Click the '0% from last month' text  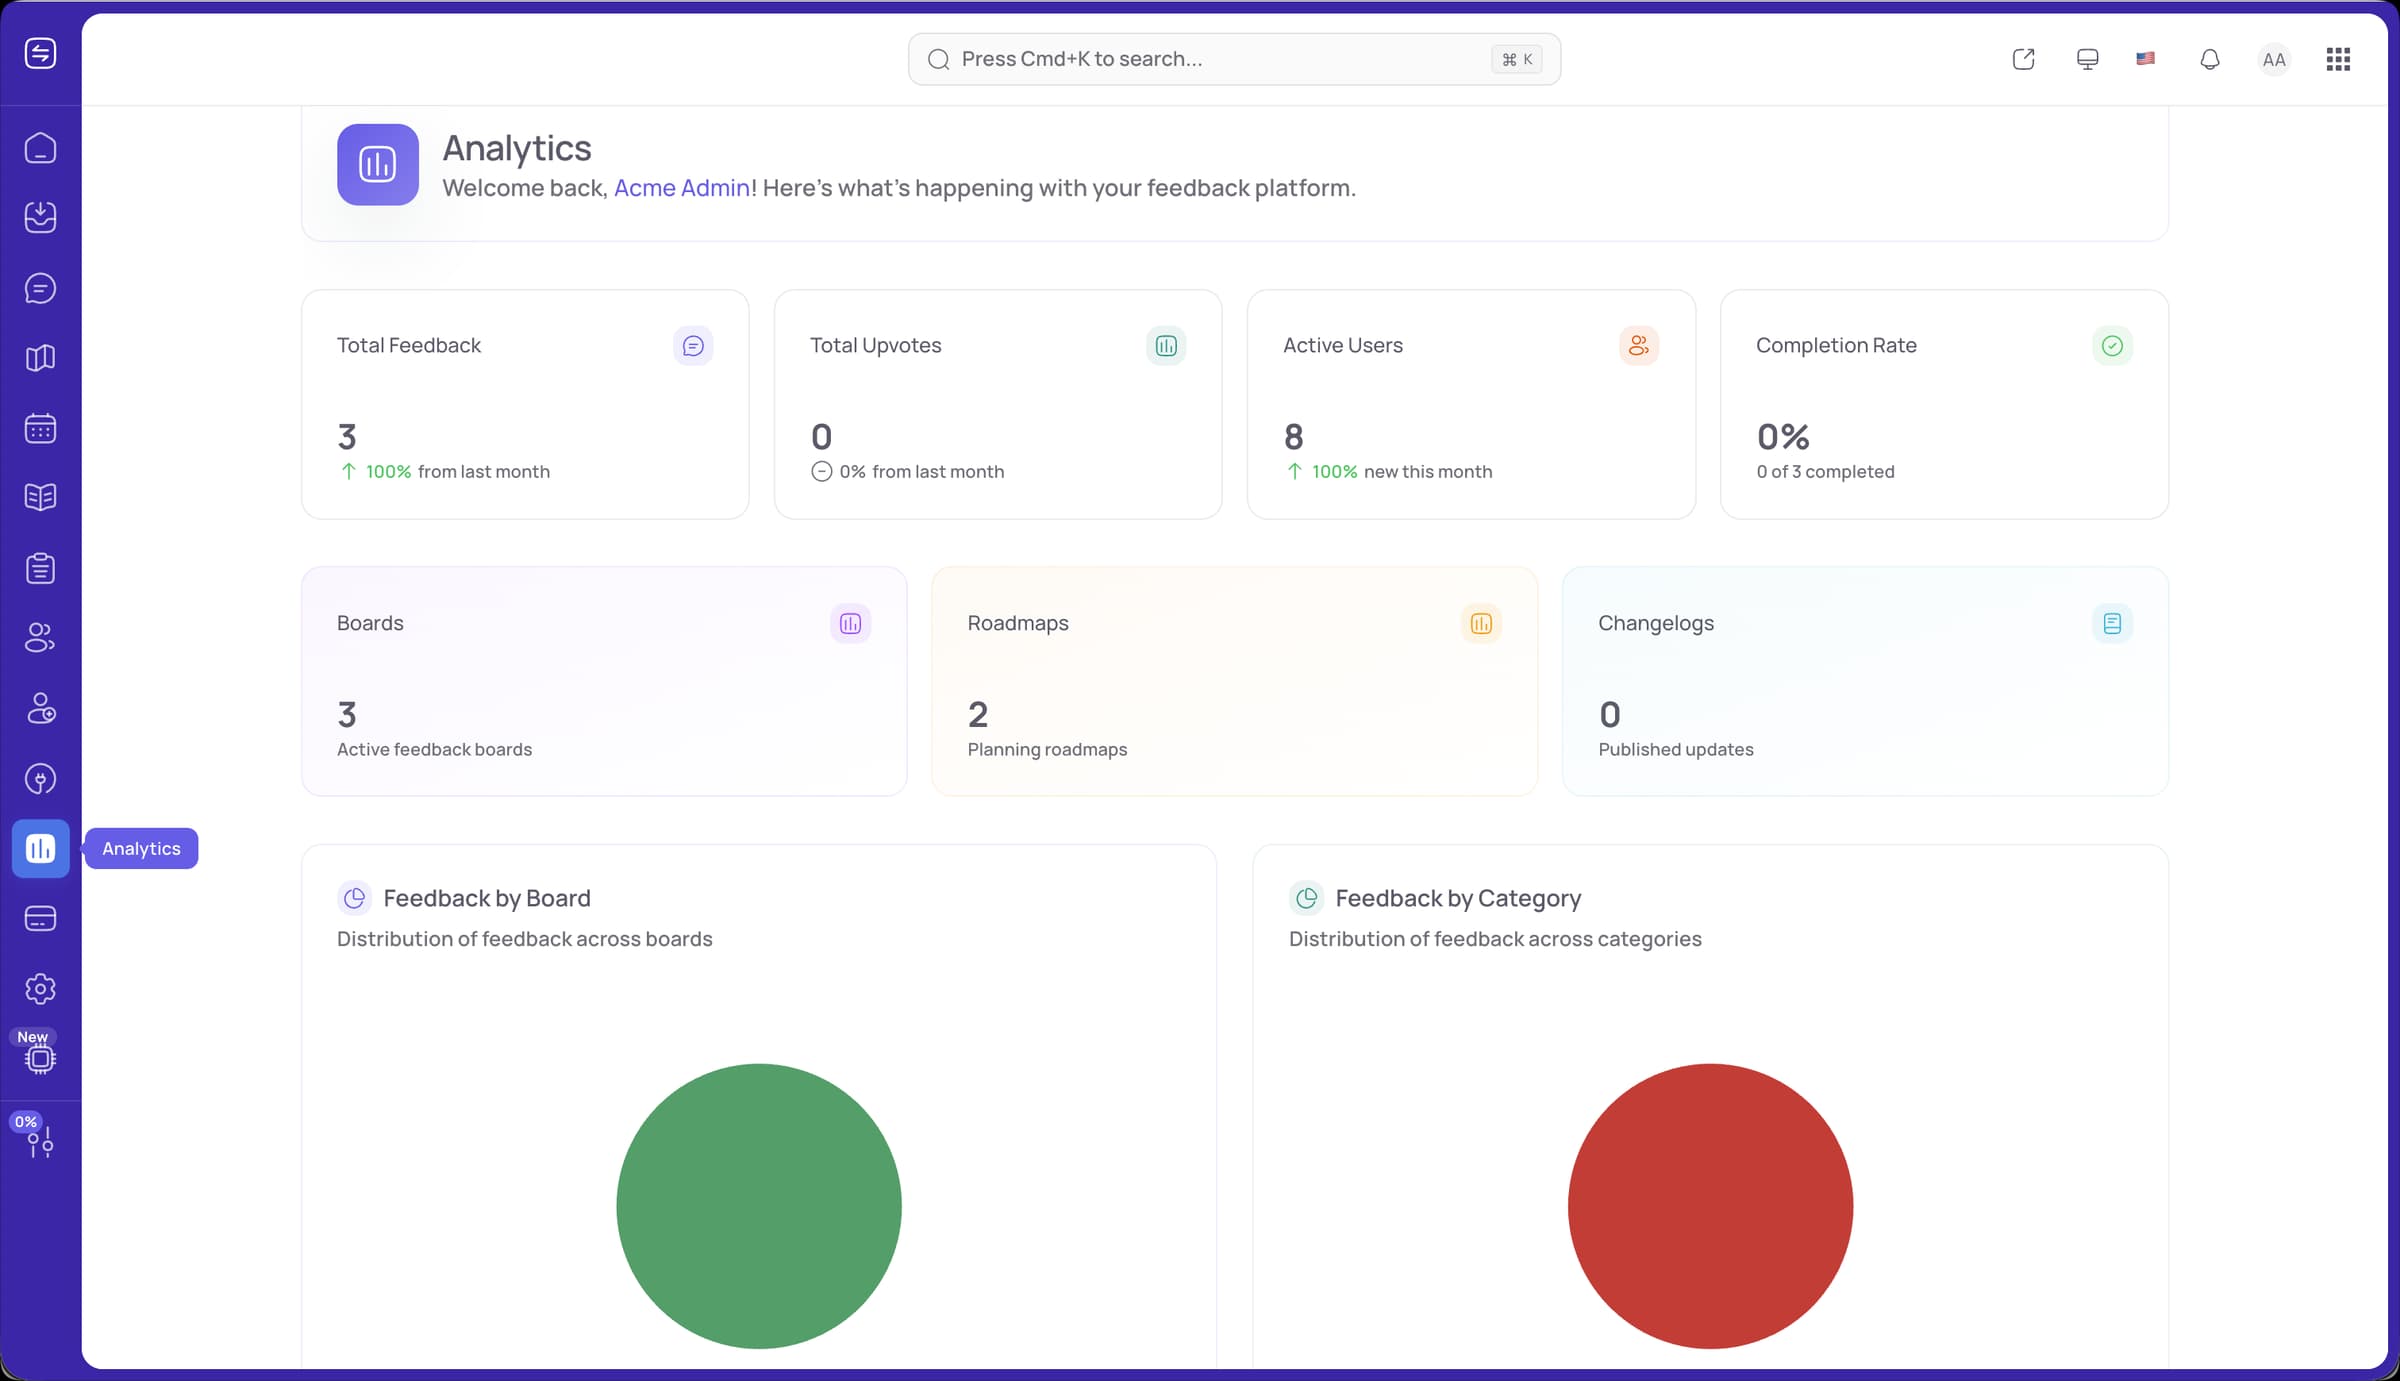(x=921, y=471)
